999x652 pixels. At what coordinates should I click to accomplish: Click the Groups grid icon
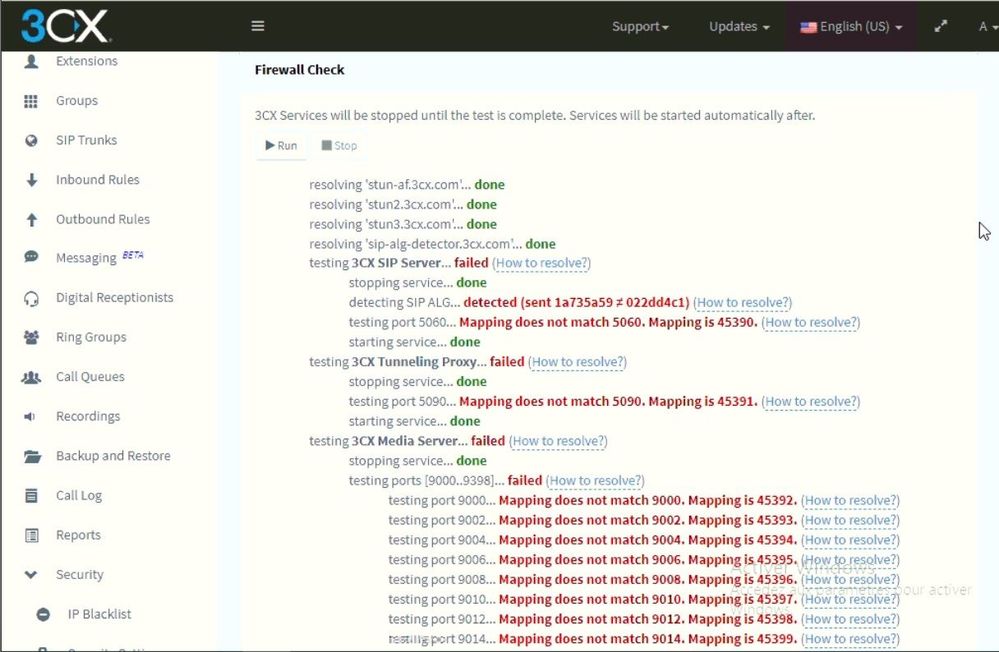31,101
